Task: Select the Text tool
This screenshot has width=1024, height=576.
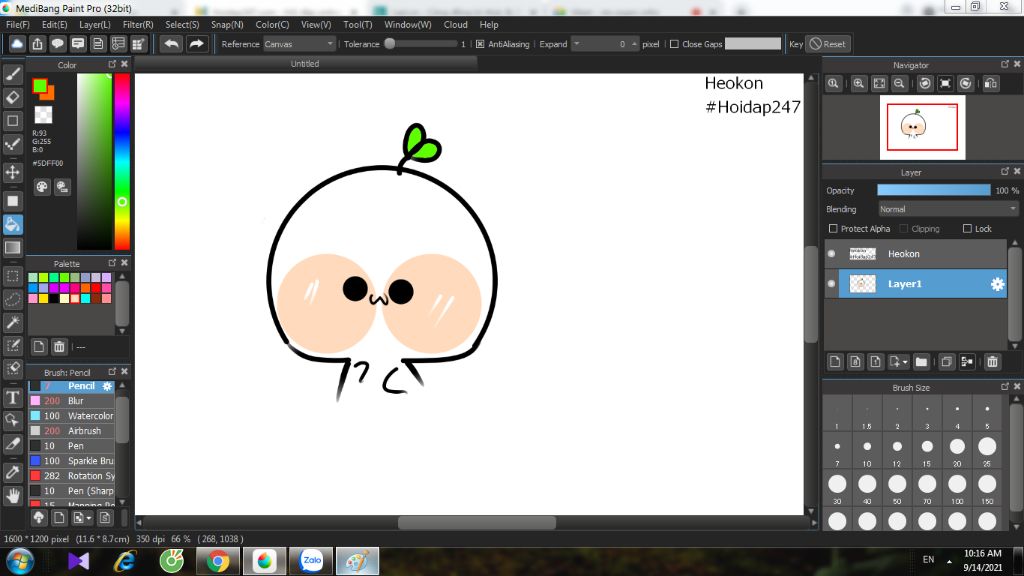Action: [13, 397]
